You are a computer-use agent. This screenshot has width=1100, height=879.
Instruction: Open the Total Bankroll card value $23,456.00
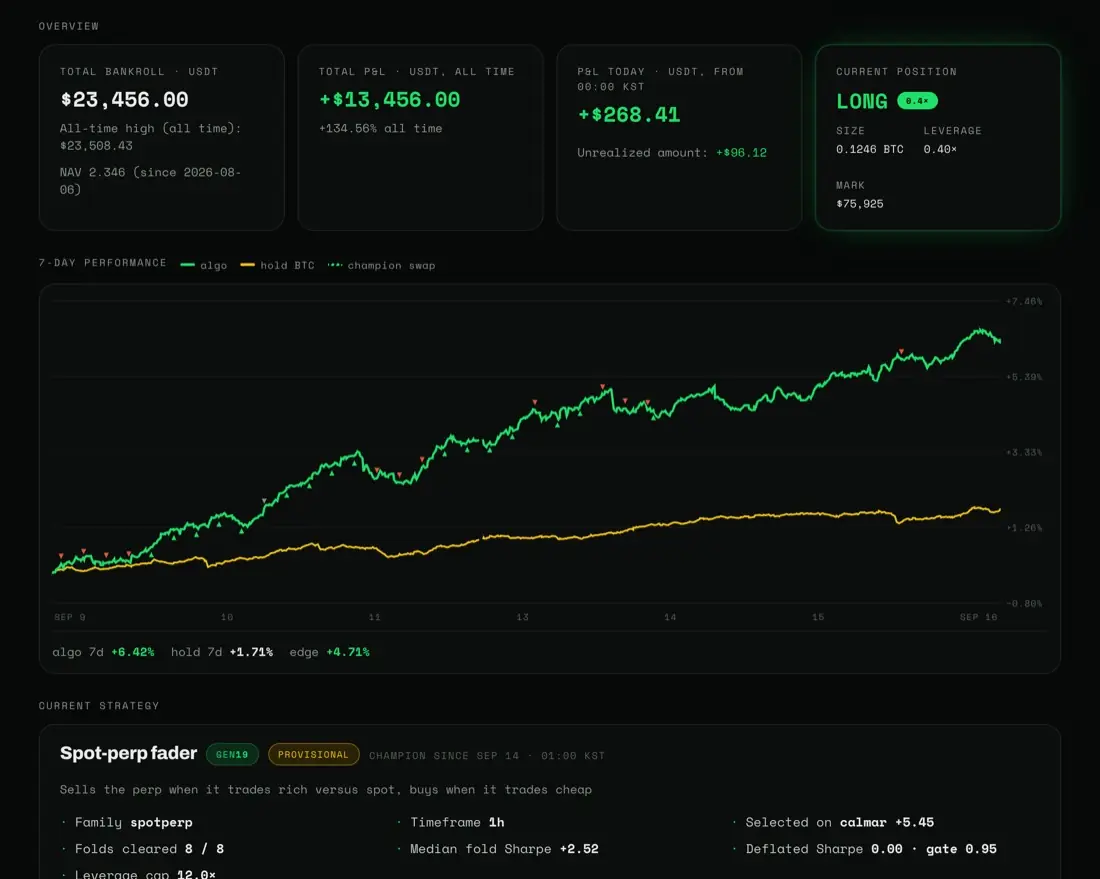(125, 100)
